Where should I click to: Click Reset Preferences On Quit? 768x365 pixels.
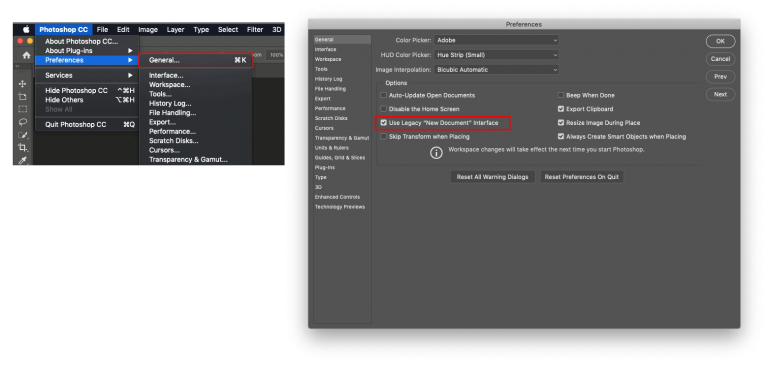[x=581, y=177]
